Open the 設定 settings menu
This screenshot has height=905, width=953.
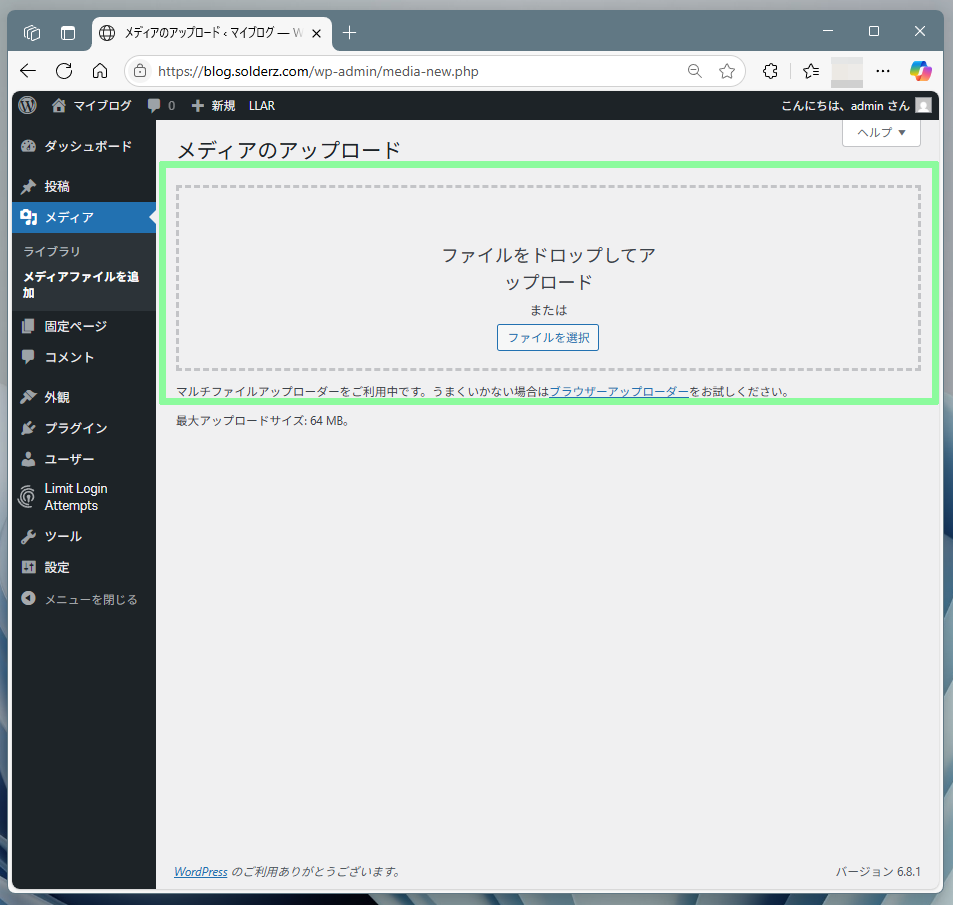[57, 567]
